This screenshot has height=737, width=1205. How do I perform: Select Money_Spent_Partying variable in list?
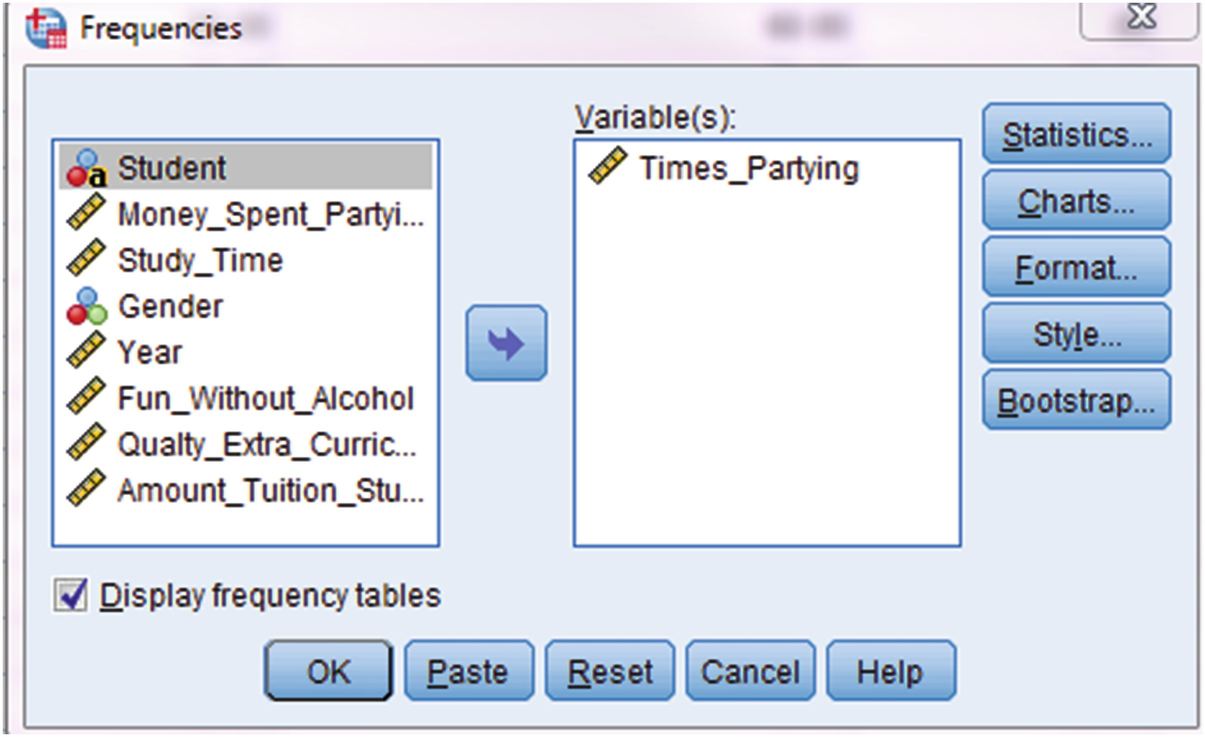[270, 214]
